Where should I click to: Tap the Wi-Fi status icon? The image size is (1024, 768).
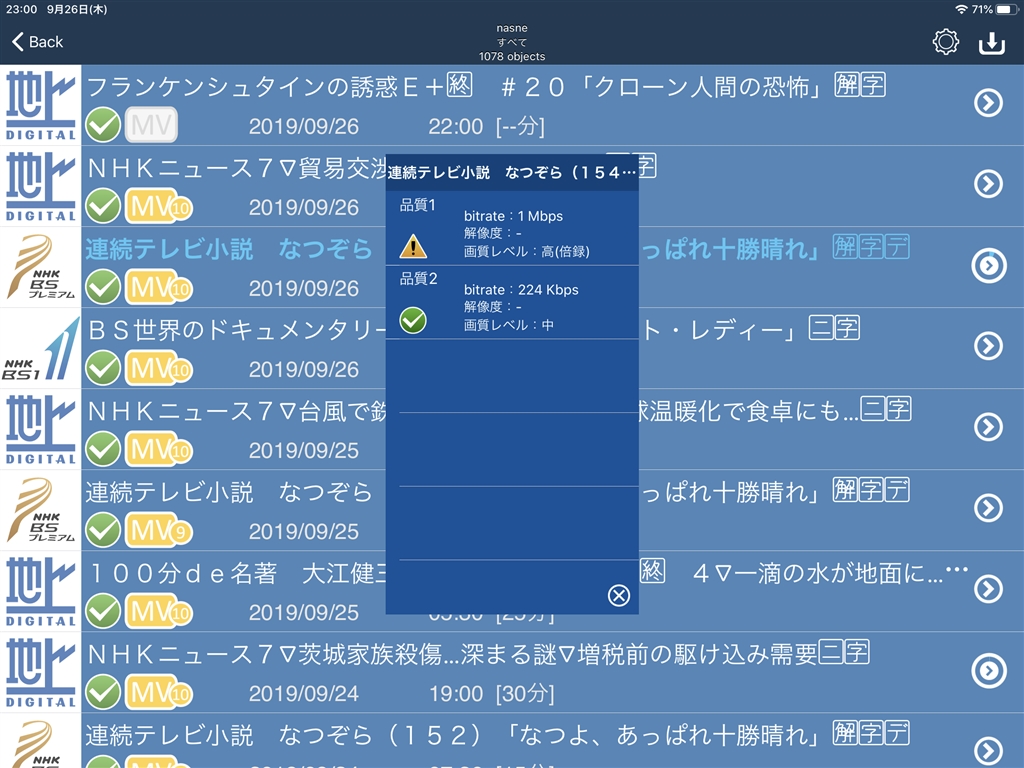(x=961, y=9)
